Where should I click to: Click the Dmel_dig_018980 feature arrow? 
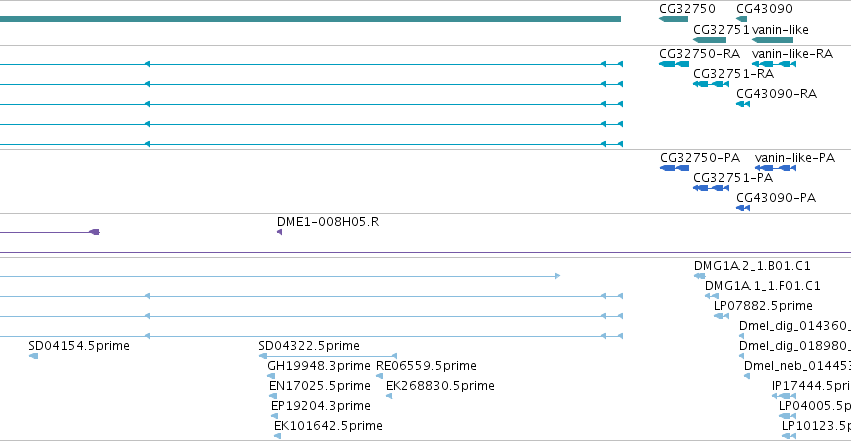click(x=741, y=356)
